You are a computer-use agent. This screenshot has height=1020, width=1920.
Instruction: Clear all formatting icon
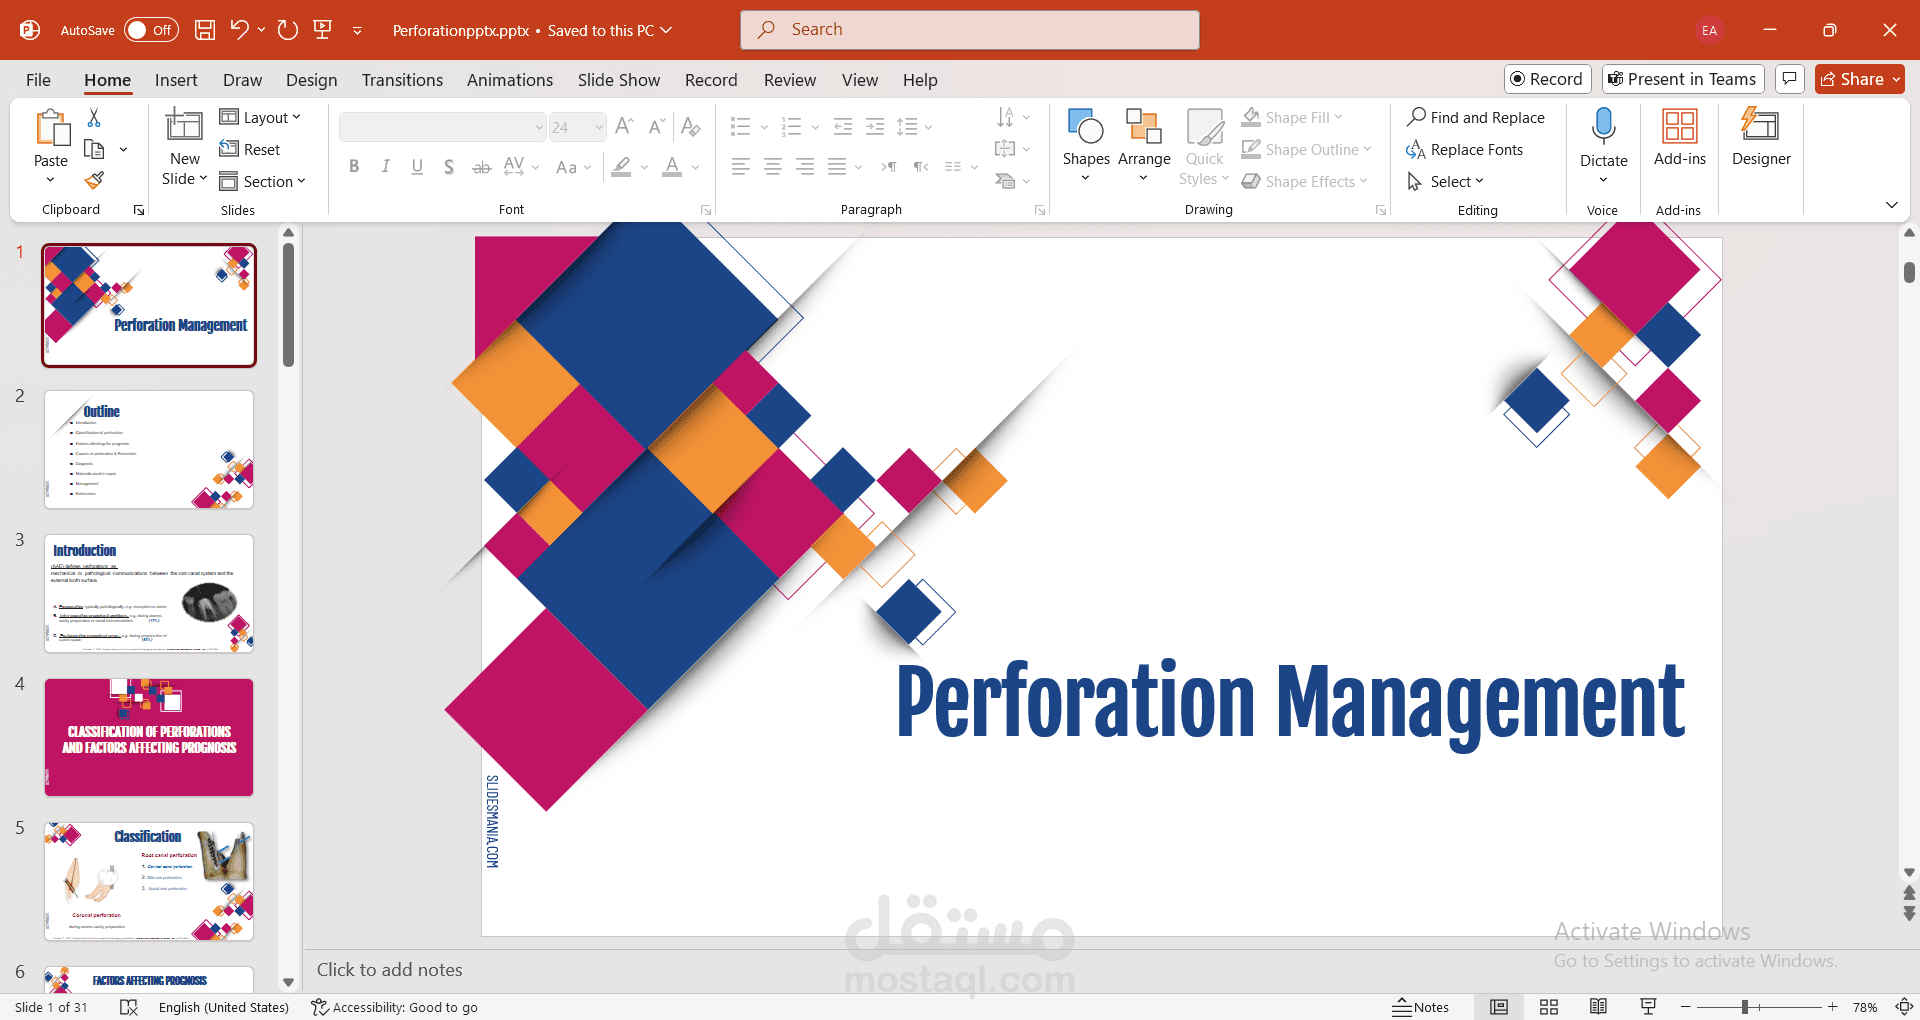point(690,126)
